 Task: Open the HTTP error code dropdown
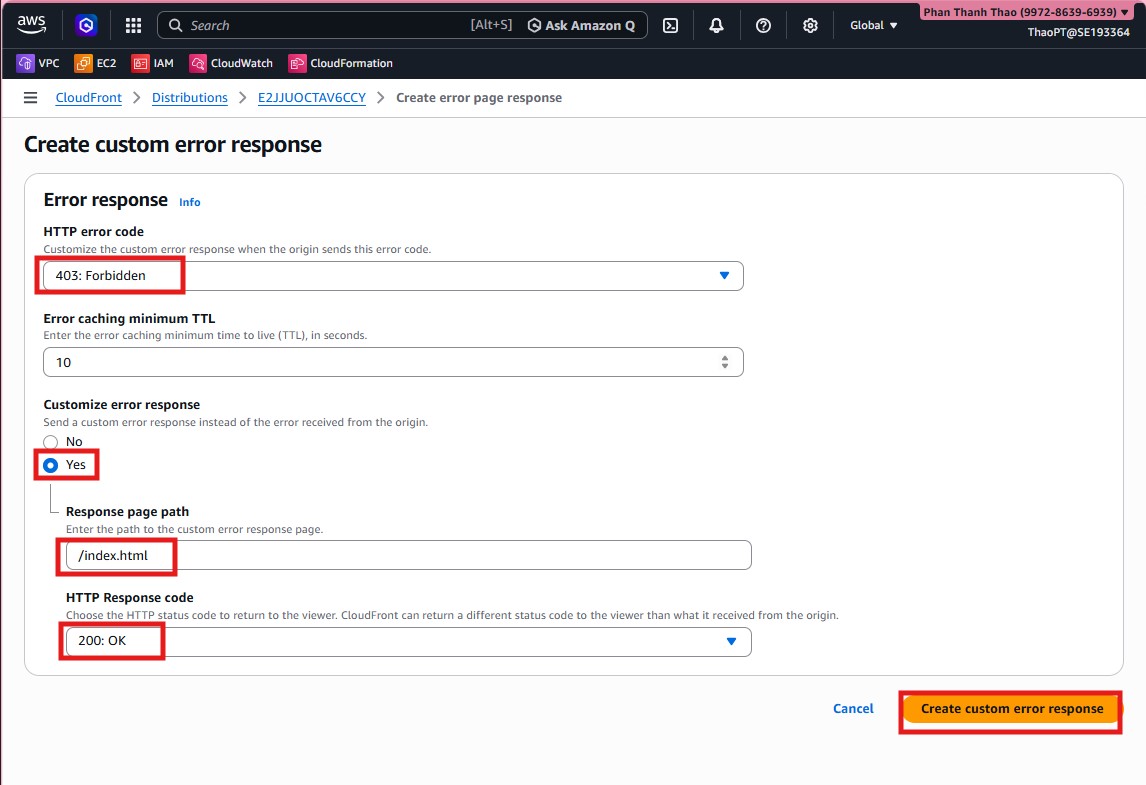click(392, 275)
